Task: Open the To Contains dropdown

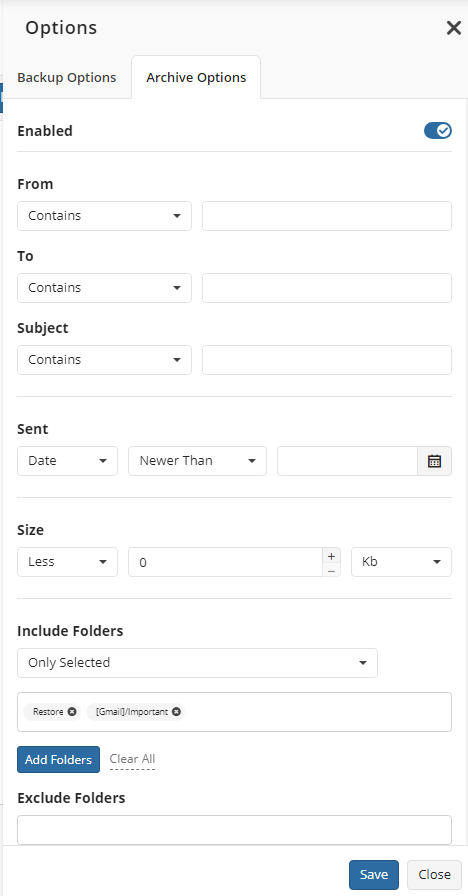Action: 105,288
